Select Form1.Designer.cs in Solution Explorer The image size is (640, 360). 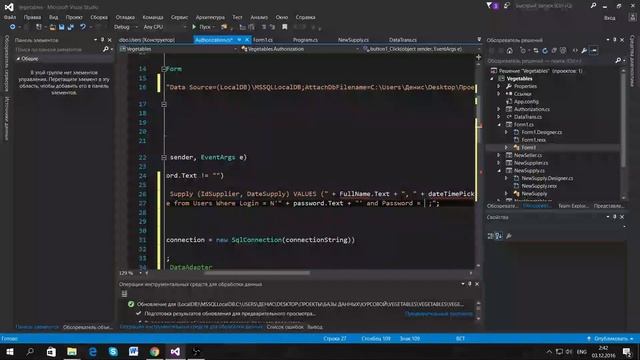541,132
